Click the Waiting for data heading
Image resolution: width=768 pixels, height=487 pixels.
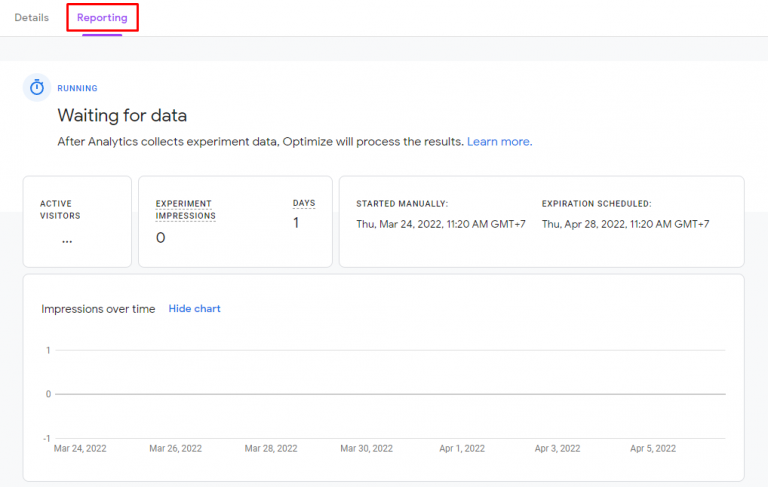(122, 116)
